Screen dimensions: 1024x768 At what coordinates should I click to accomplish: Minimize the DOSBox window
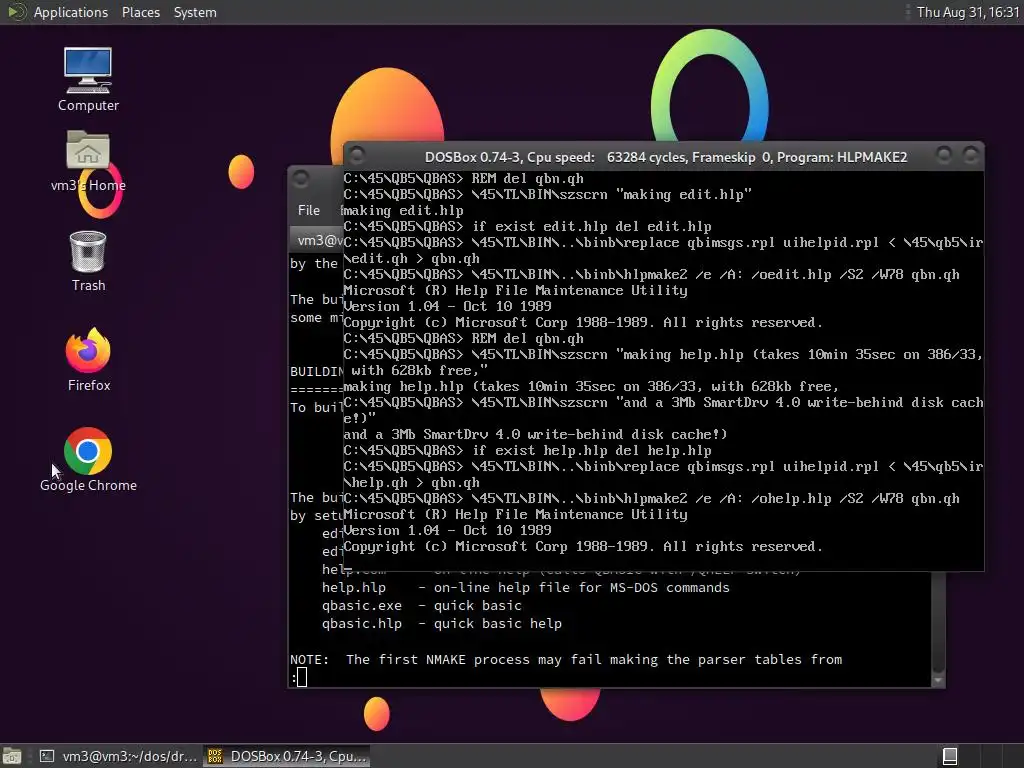click(x=944, y=155)
